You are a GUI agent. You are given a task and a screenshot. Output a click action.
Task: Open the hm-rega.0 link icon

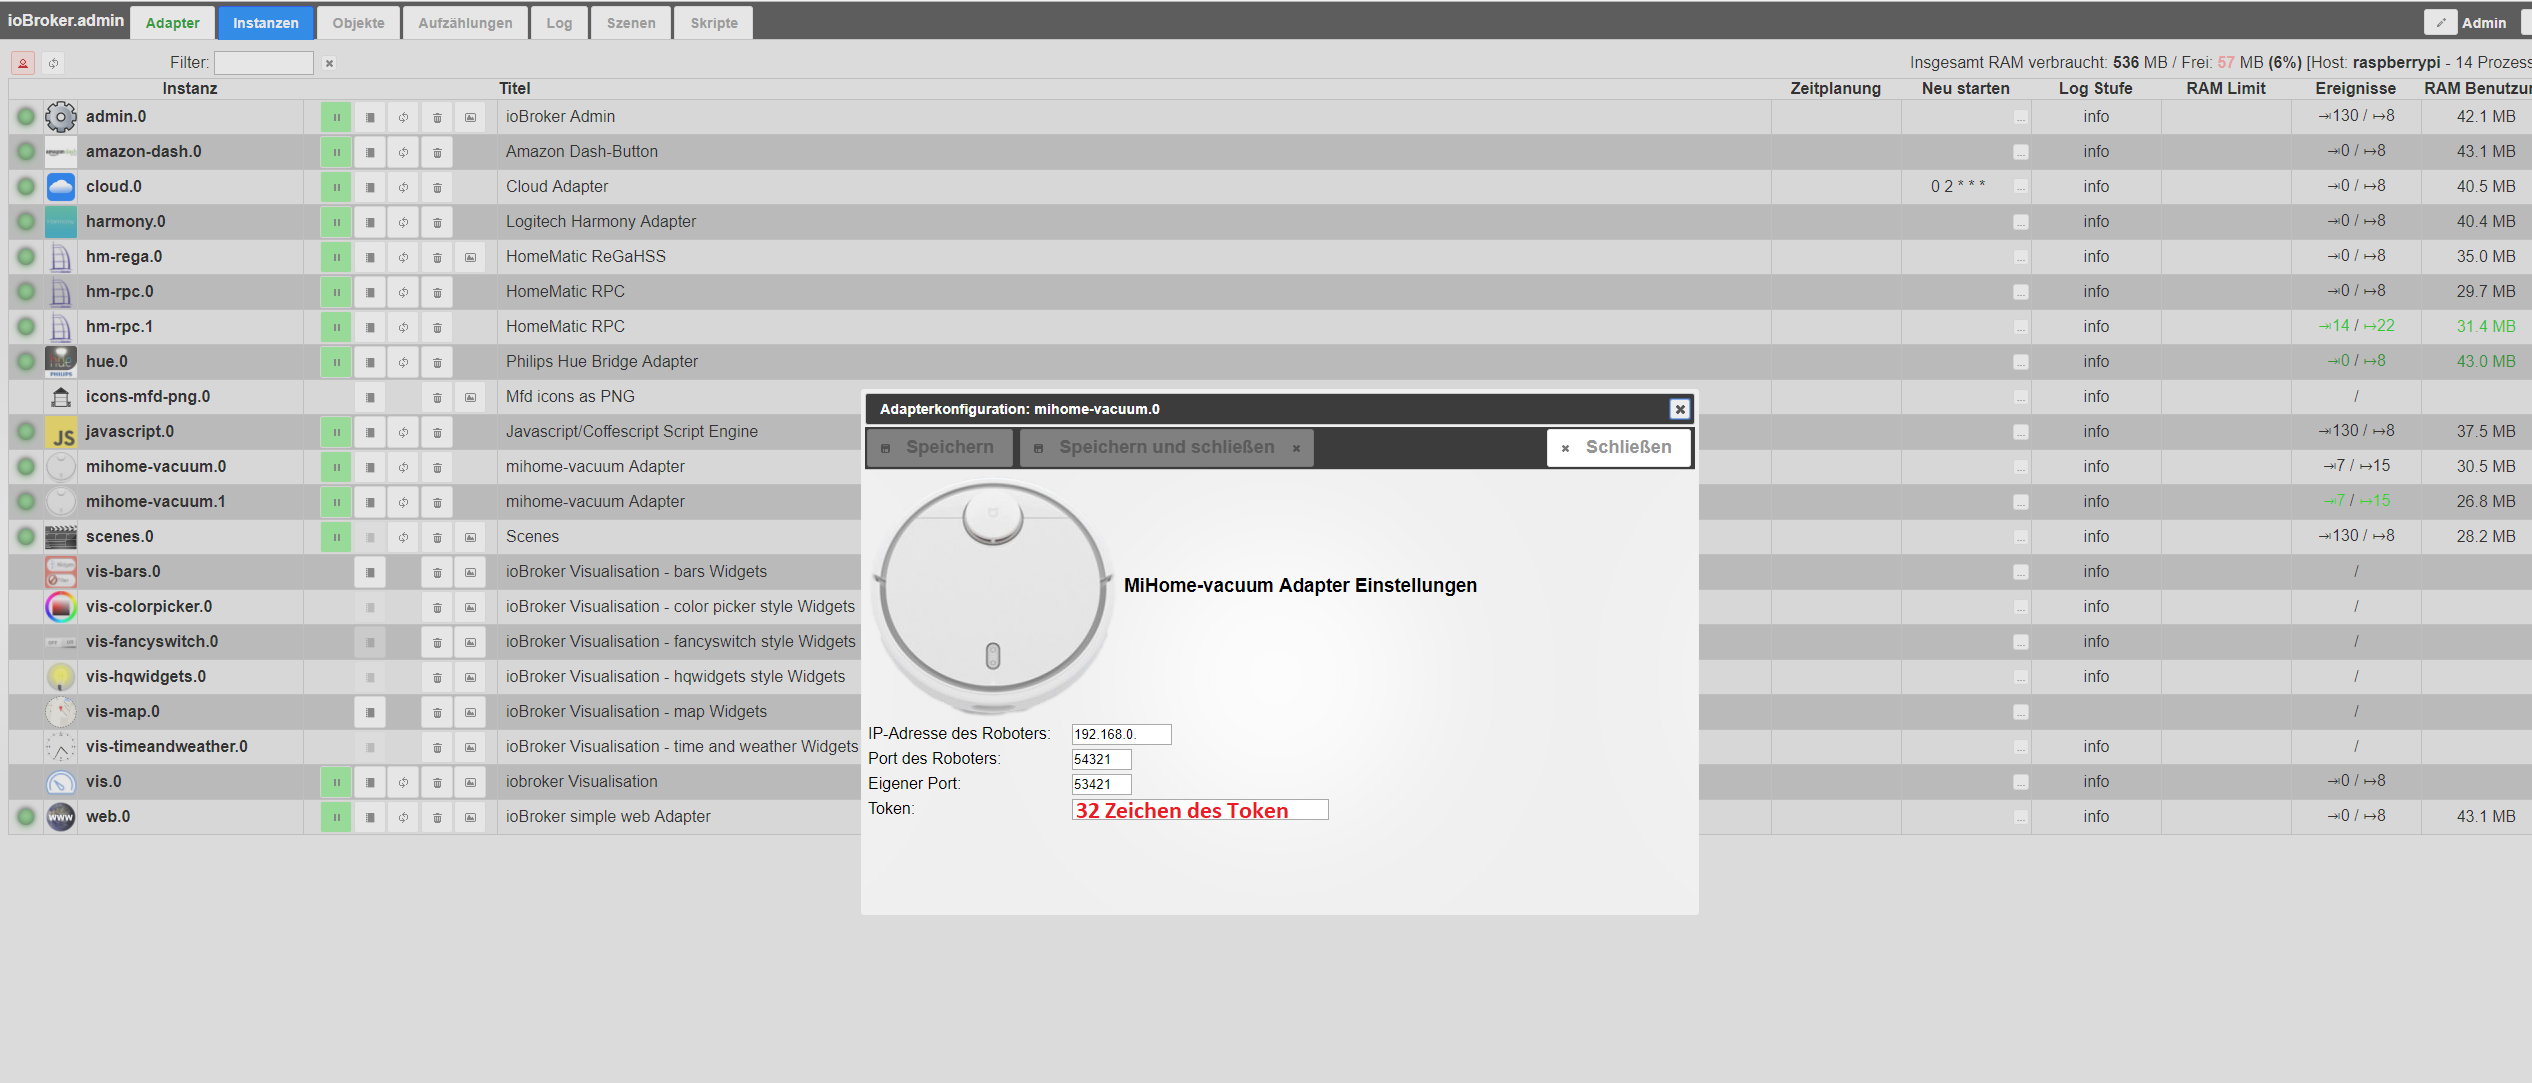[470, 257]
